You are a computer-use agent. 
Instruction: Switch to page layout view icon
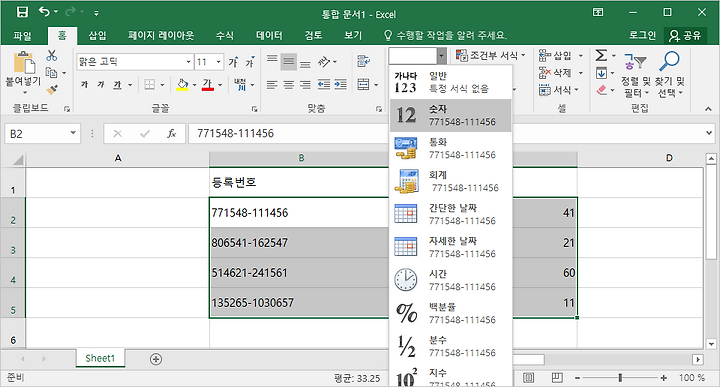[557, 377]
